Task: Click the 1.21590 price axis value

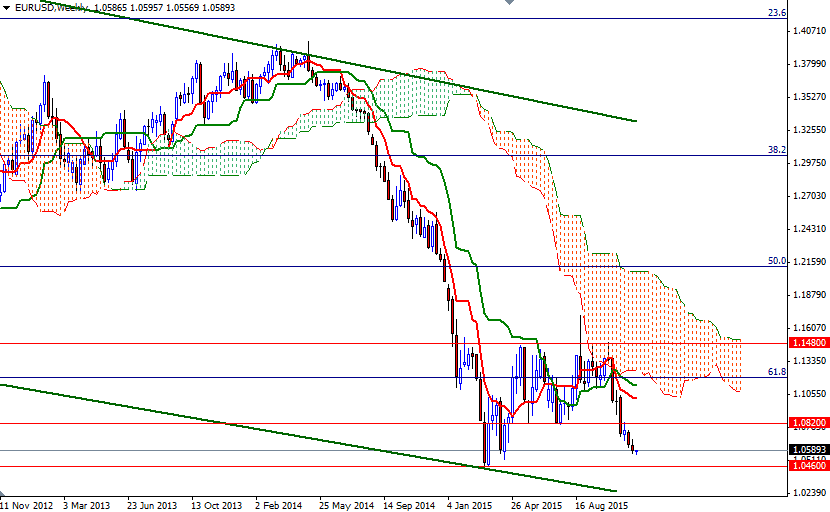Action: (809, 262)
